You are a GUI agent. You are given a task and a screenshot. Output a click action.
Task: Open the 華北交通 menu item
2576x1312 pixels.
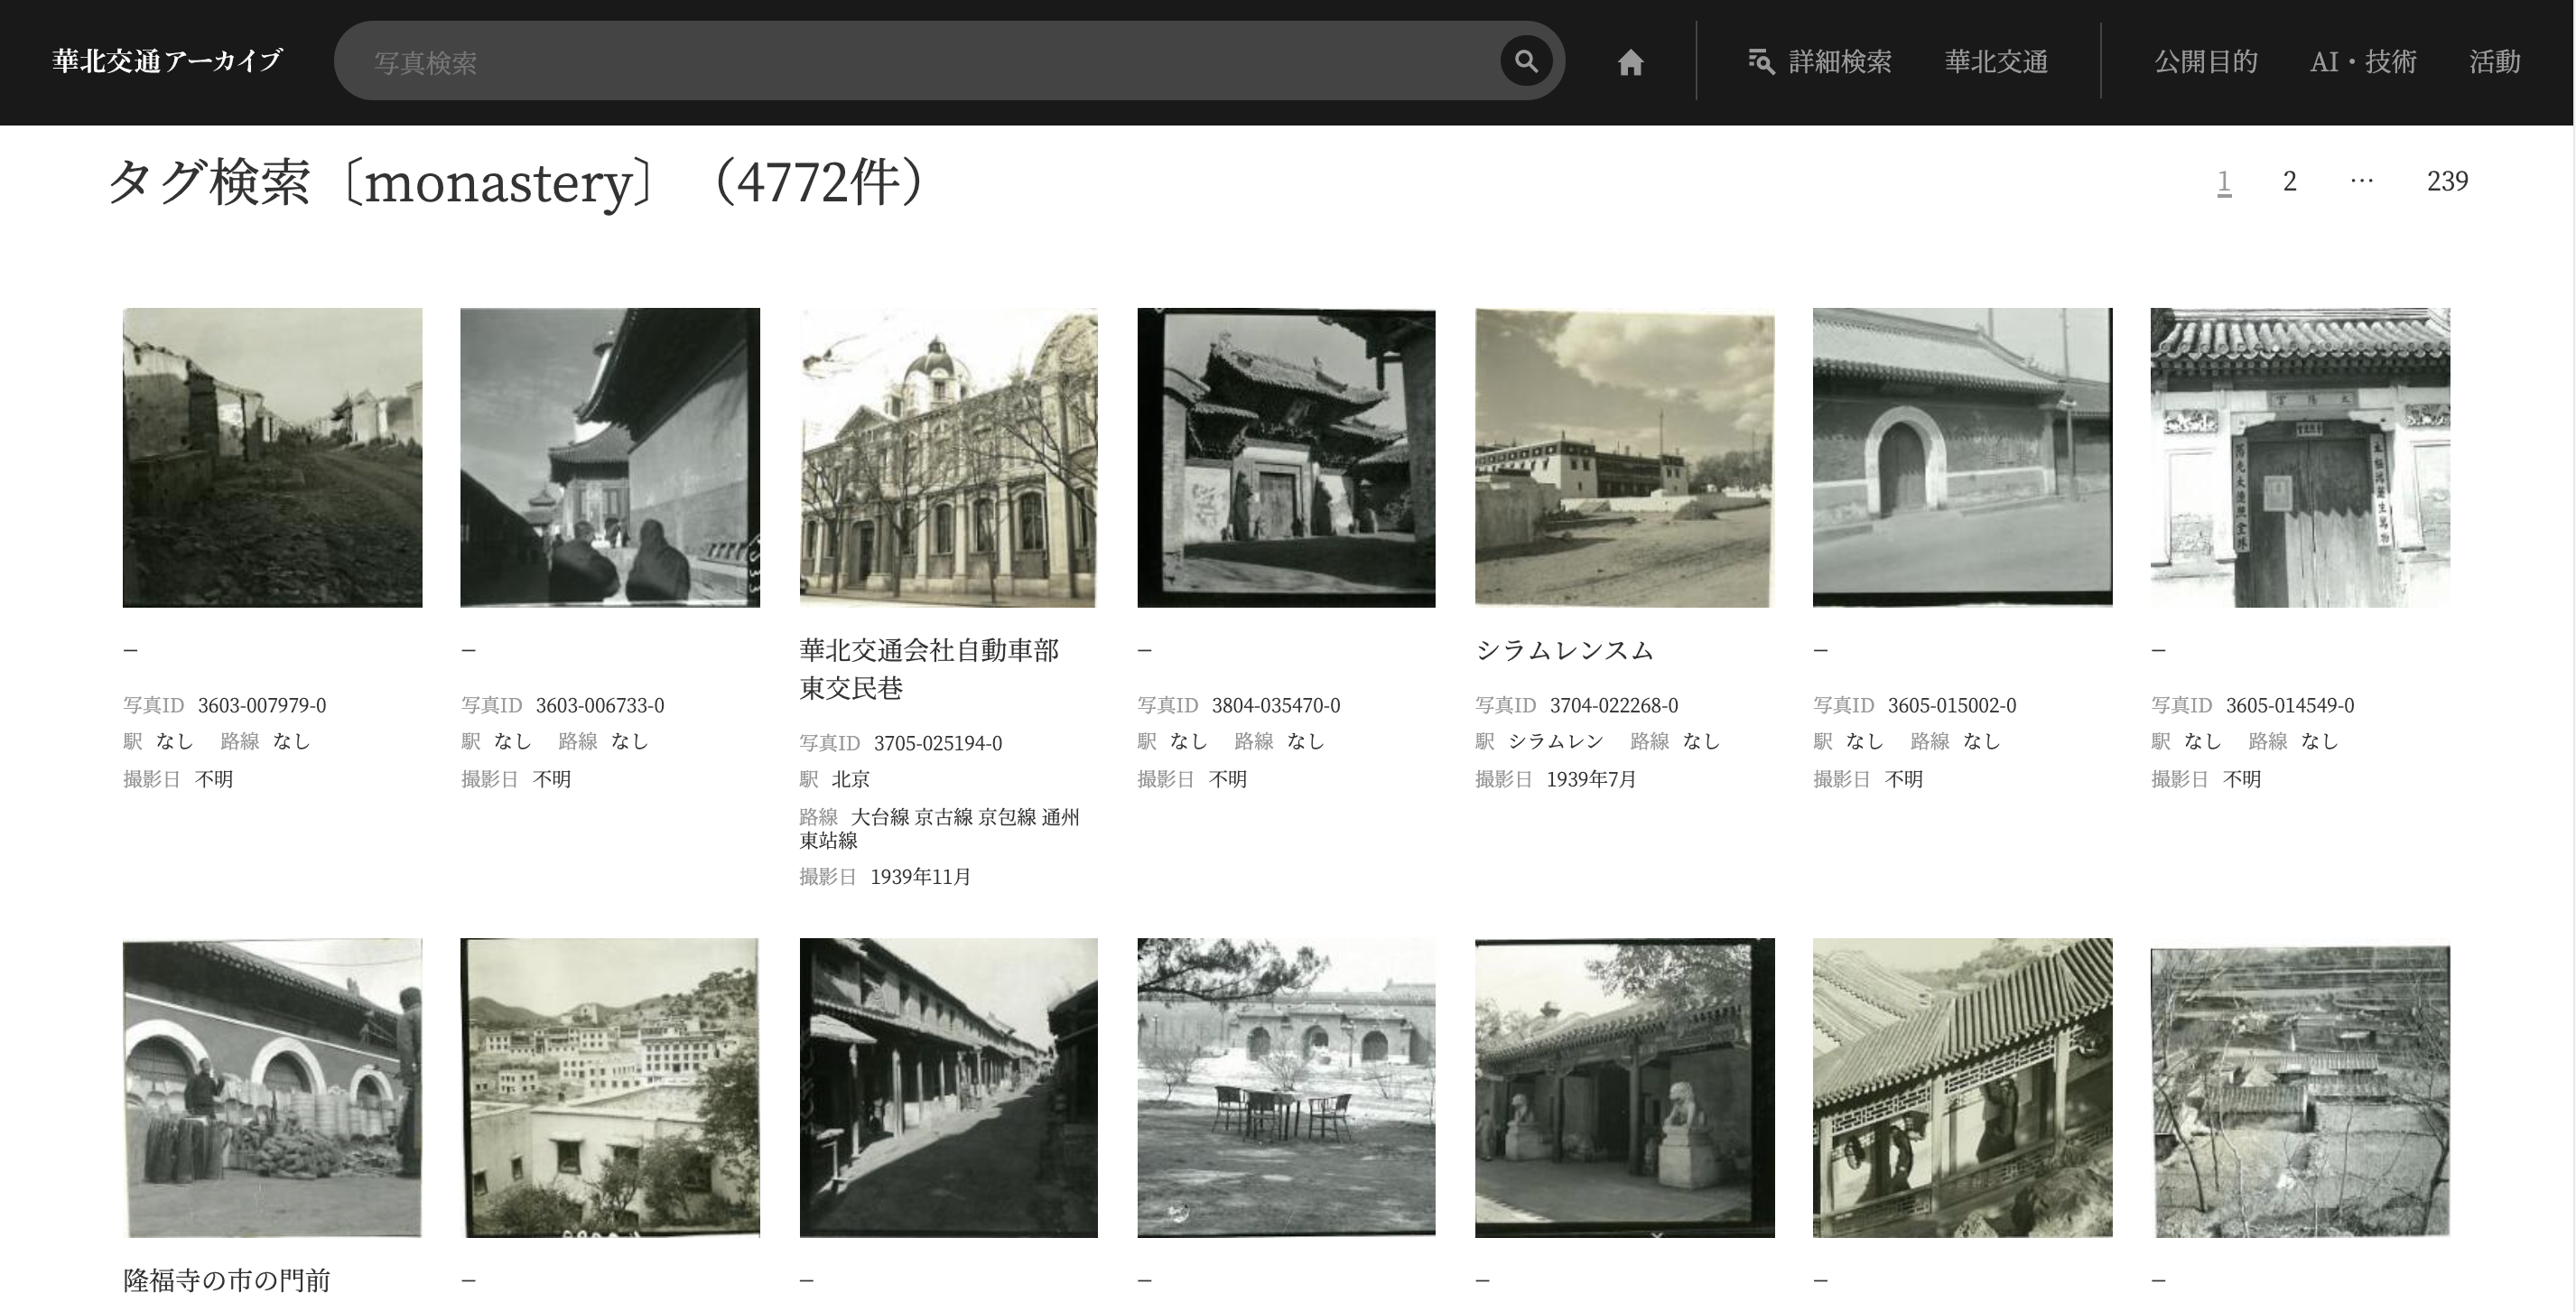pyautogui.click(x=1995, y=62)
